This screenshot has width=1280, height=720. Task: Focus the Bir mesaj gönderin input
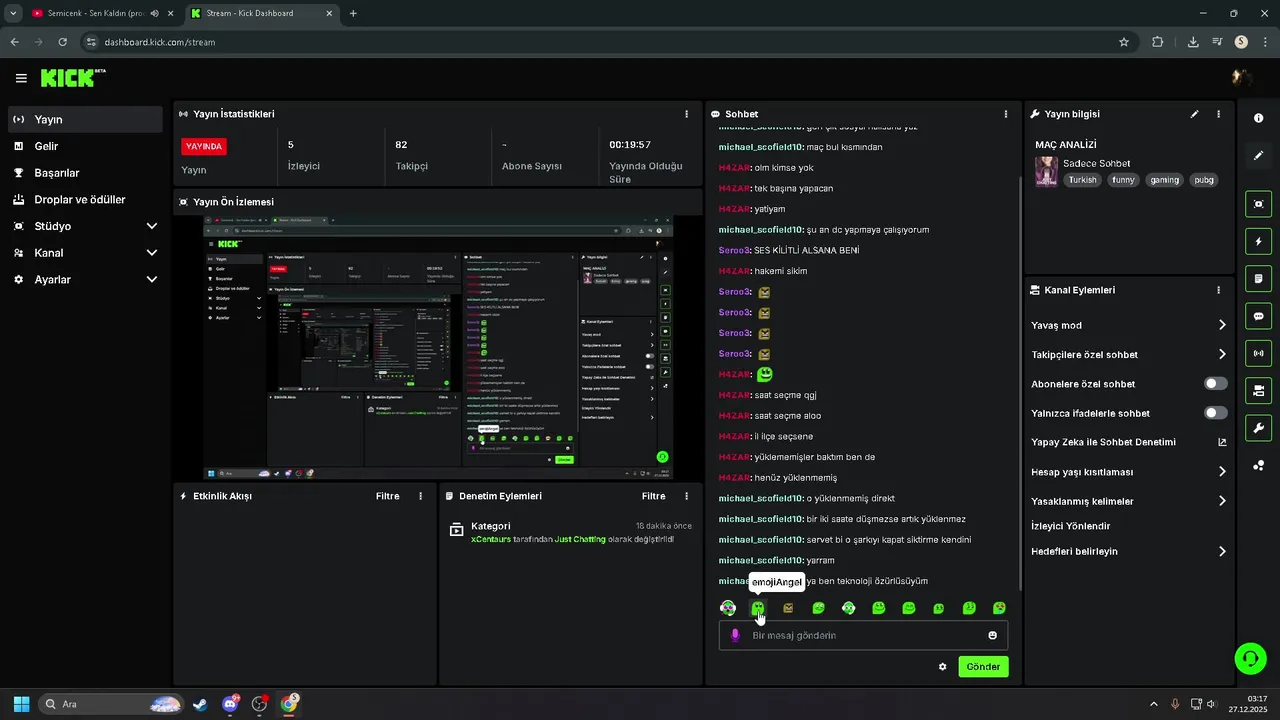pyautogui.click(x=864, y=635)
